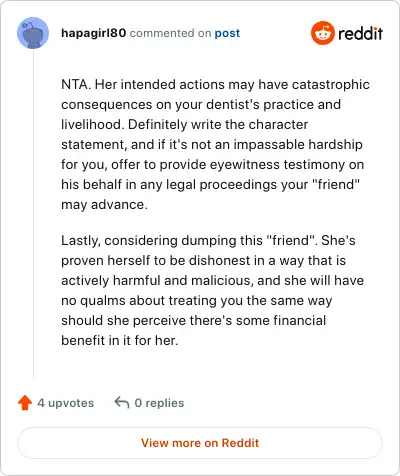Click the orange upvote arrow

[x=25, y=403]
